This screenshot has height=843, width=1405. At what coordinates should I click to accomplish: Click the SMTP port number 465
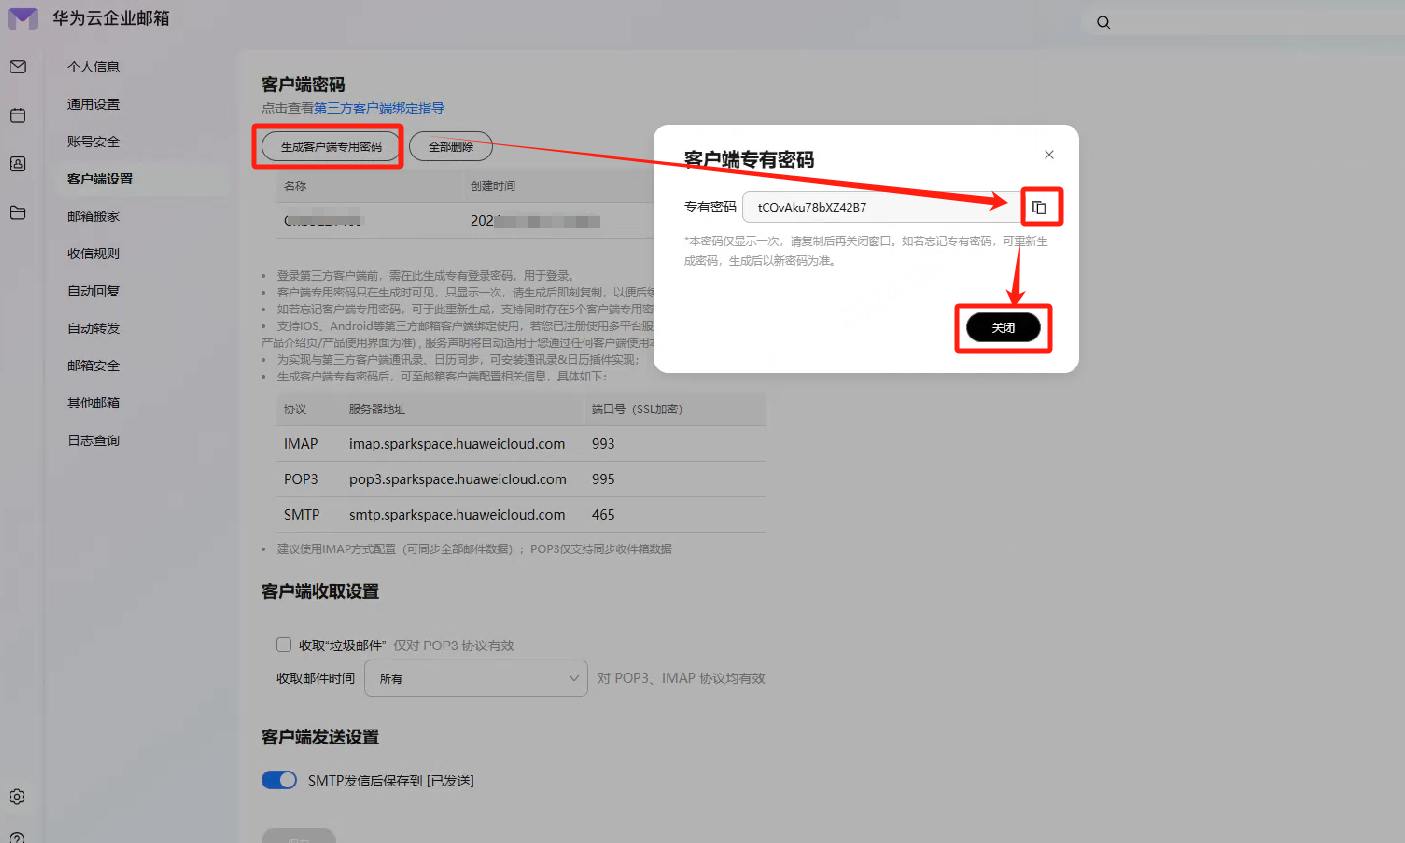click(603, 515)
